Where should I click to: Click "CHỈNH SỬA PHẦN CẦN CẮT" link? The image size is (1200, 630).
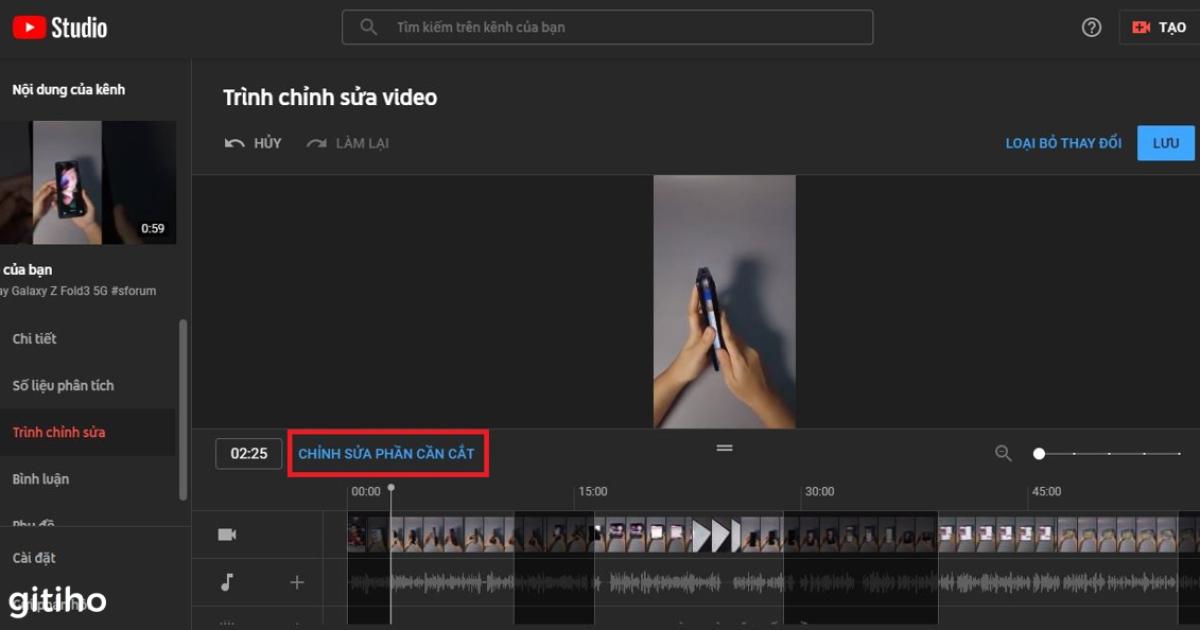[x=388, y=453]
